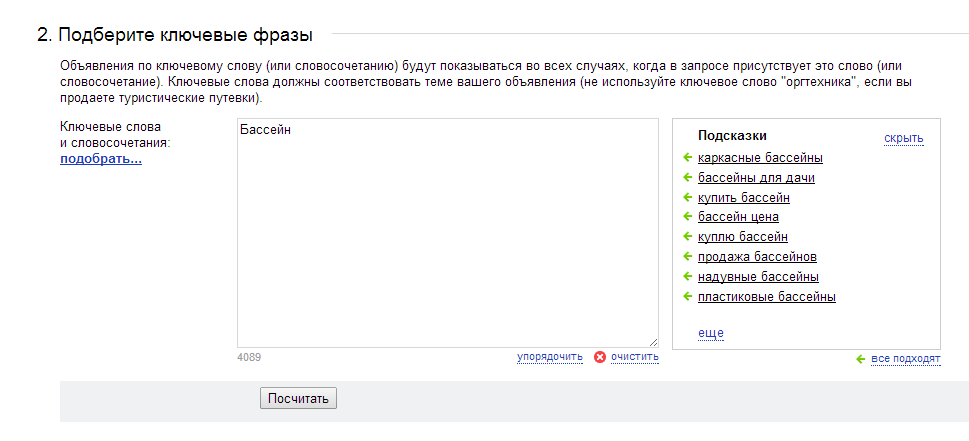The image size is (969, 441).
Task: Click the textarea resize handle corner
Action: [653, 342]
